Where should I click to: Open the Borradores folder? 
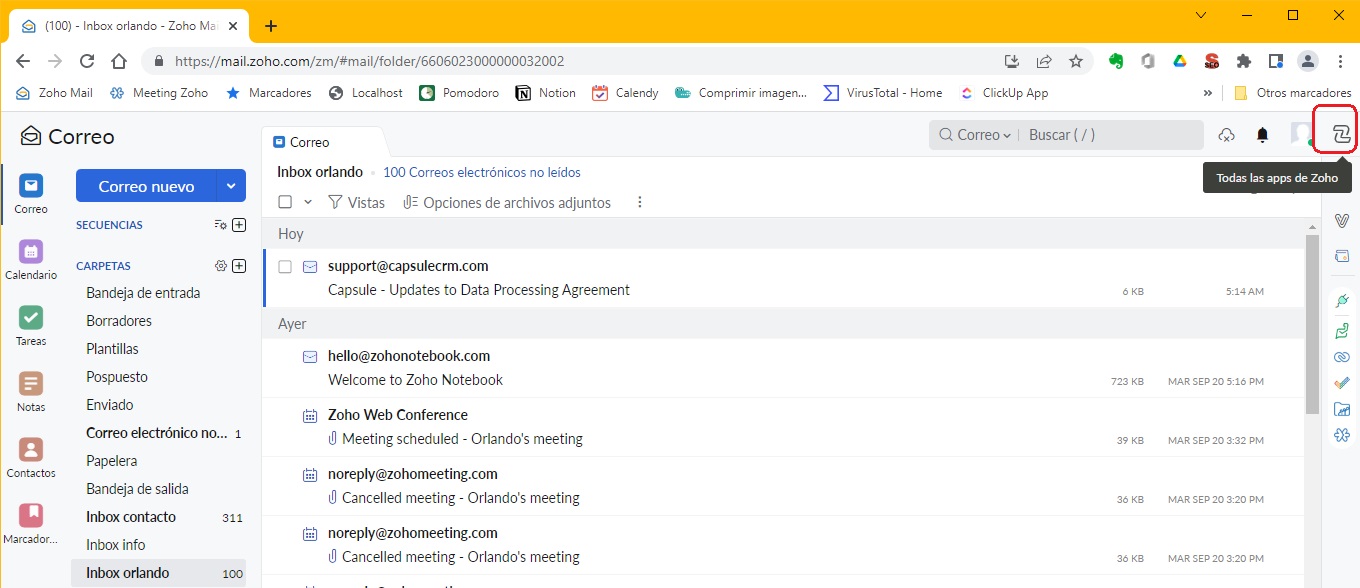tap(119, 321)
